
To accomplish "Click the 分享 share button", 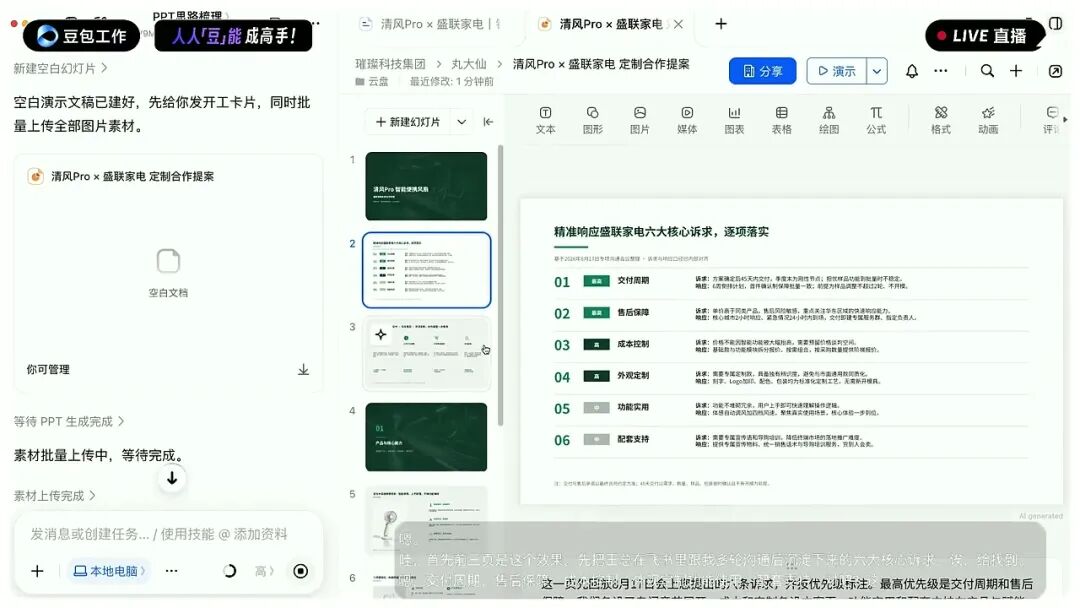I will 762,71.
